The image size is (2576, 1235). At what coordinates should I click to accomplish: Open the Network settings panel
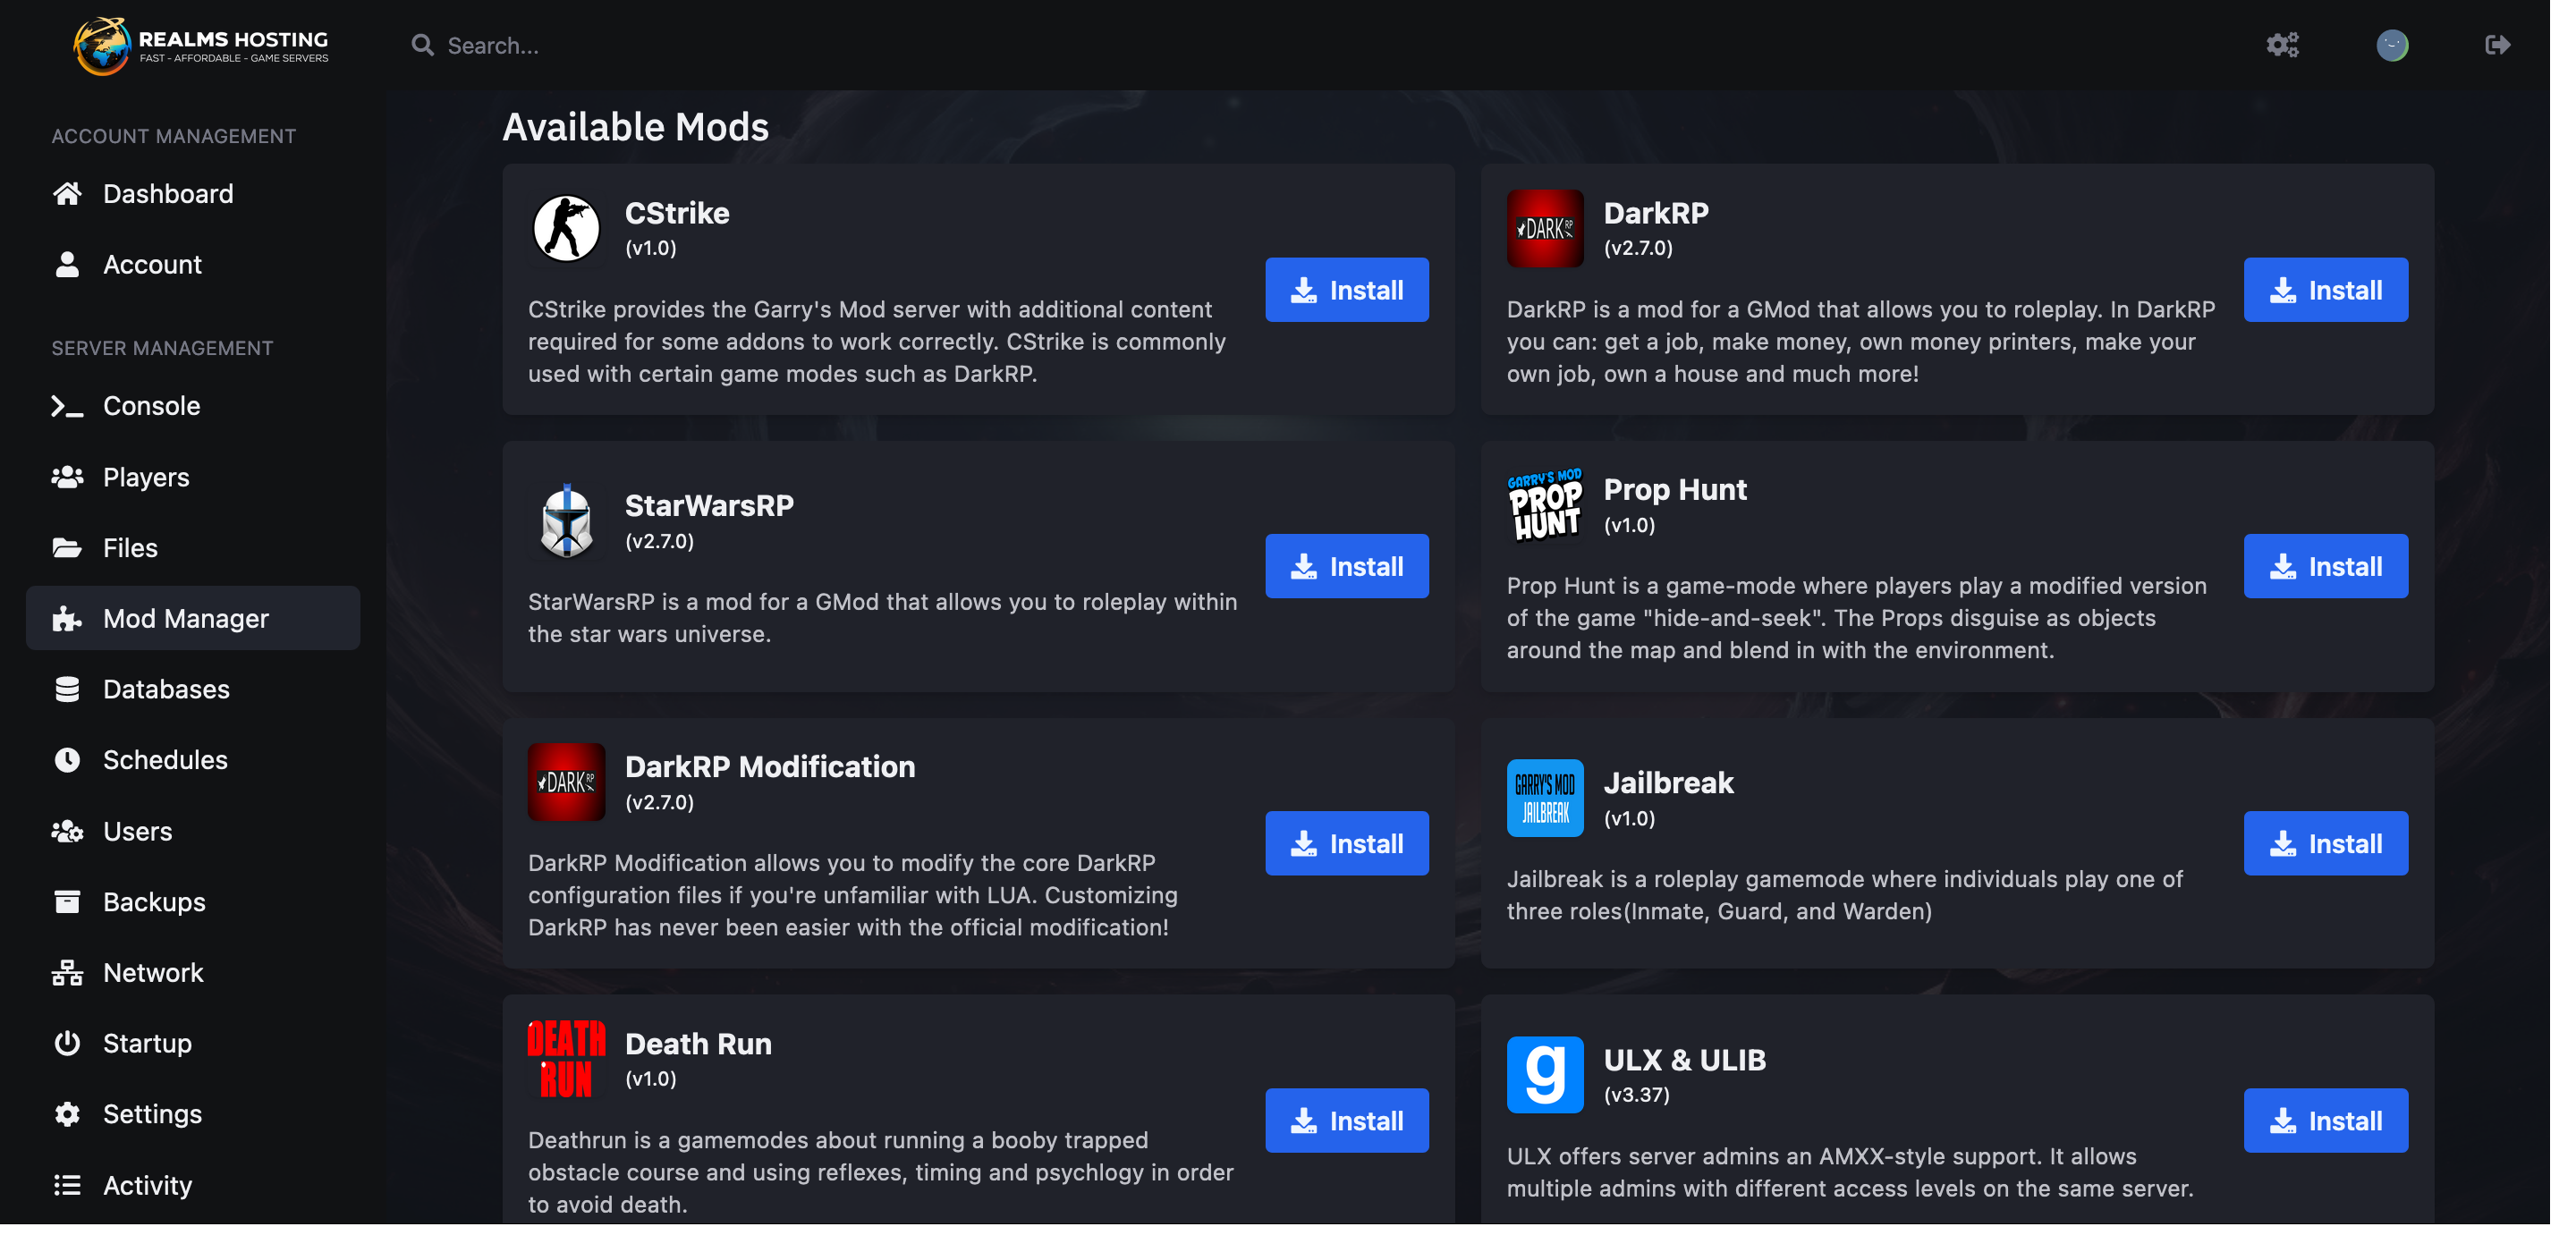point(153,972)
